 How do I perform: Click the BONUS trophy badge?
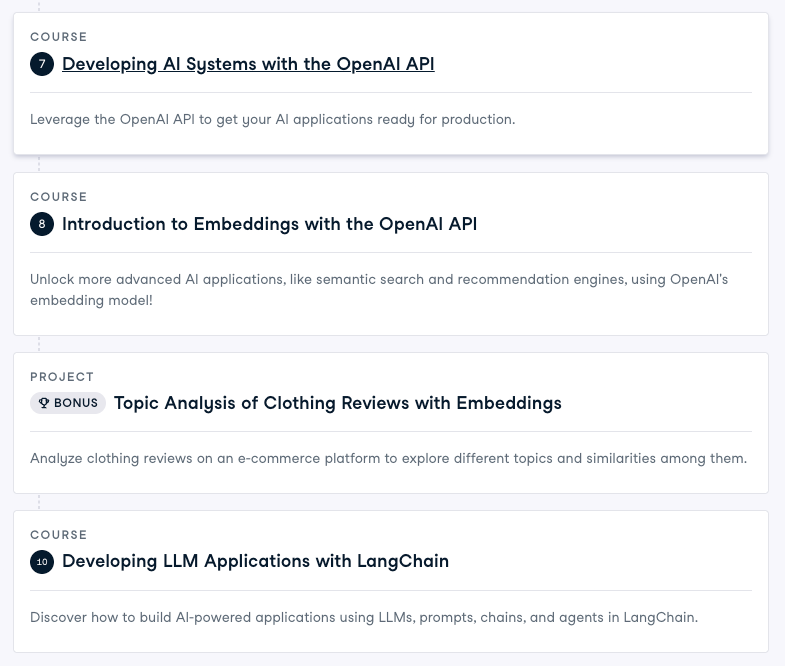pos(68,403)
